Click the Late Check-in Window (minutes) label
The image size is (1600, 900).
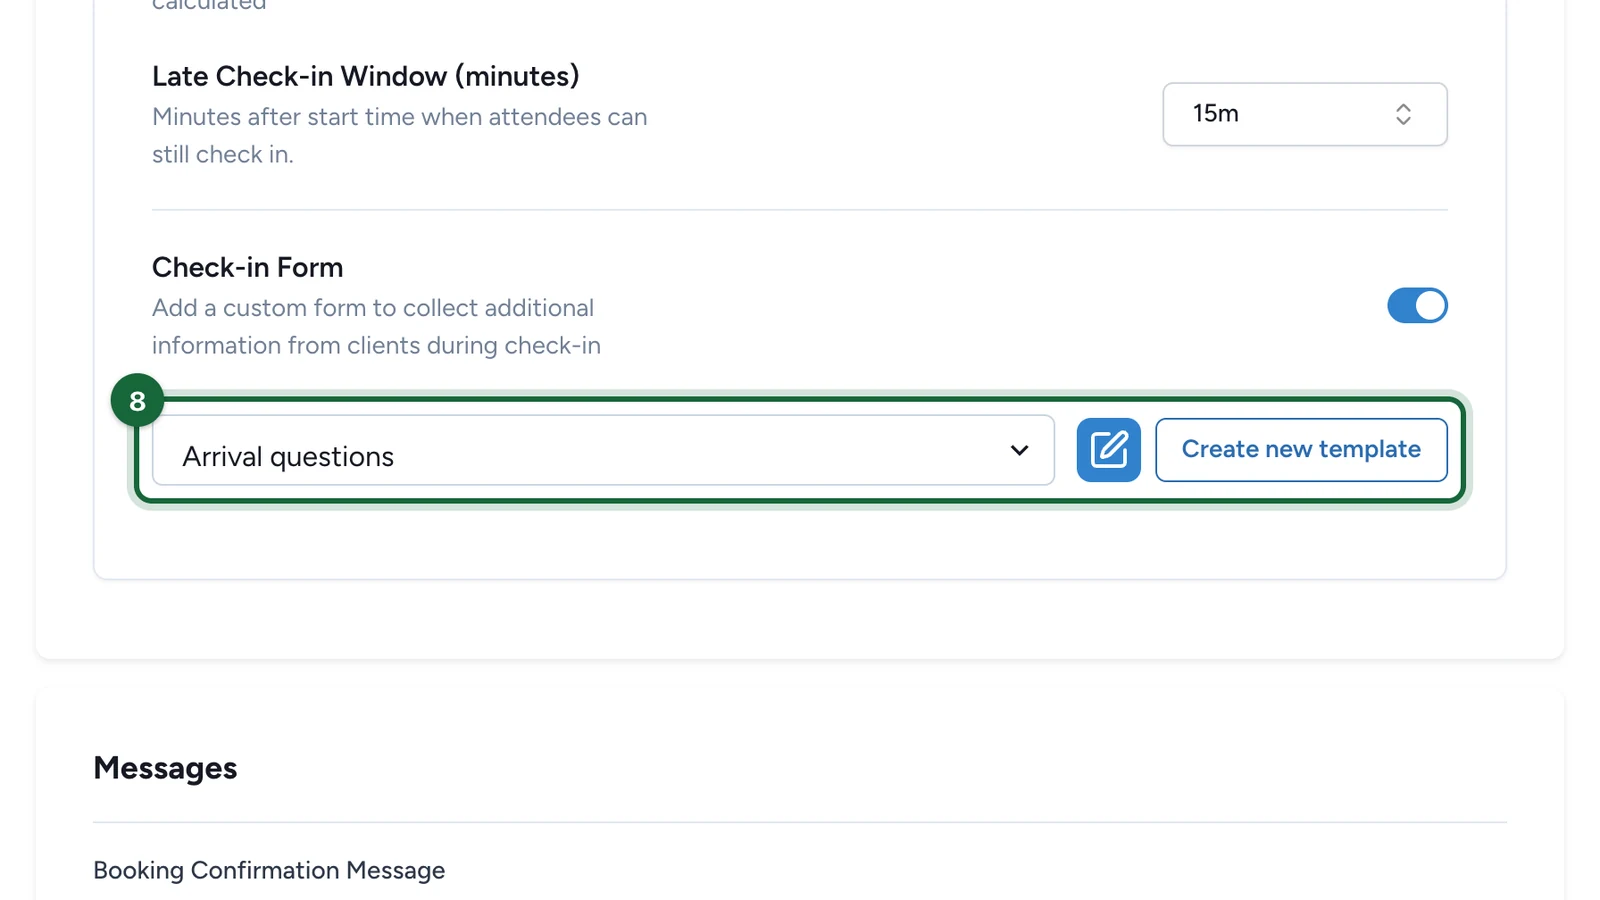tap(366, 76)
